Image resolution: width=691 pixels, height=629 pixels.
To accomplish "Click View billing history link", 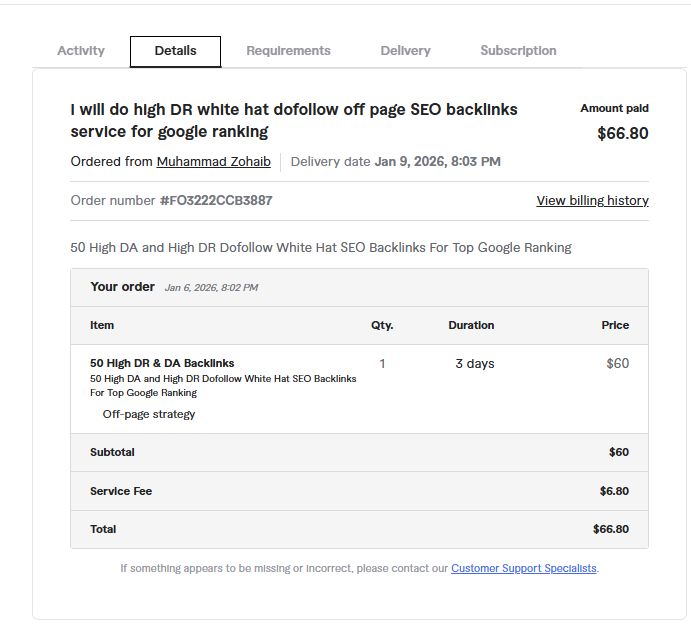I will point(592,201).
